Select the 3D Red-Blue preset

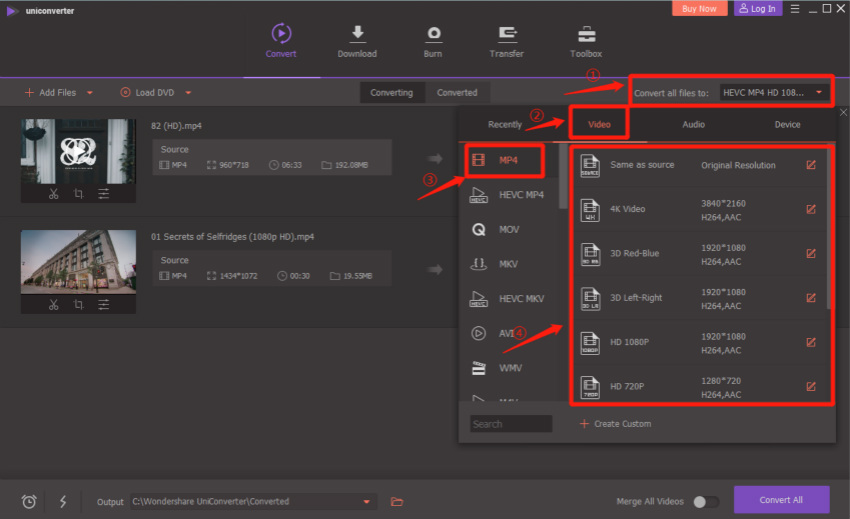click(x=699, y=254)
